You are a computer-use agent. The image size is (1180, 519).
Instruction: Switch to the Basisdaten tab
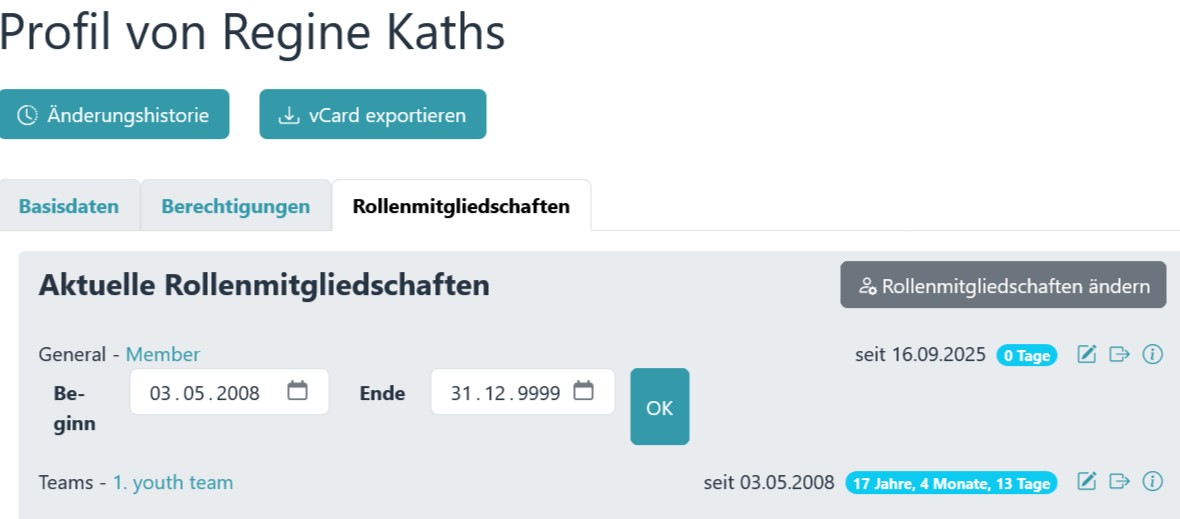point(69,207)
